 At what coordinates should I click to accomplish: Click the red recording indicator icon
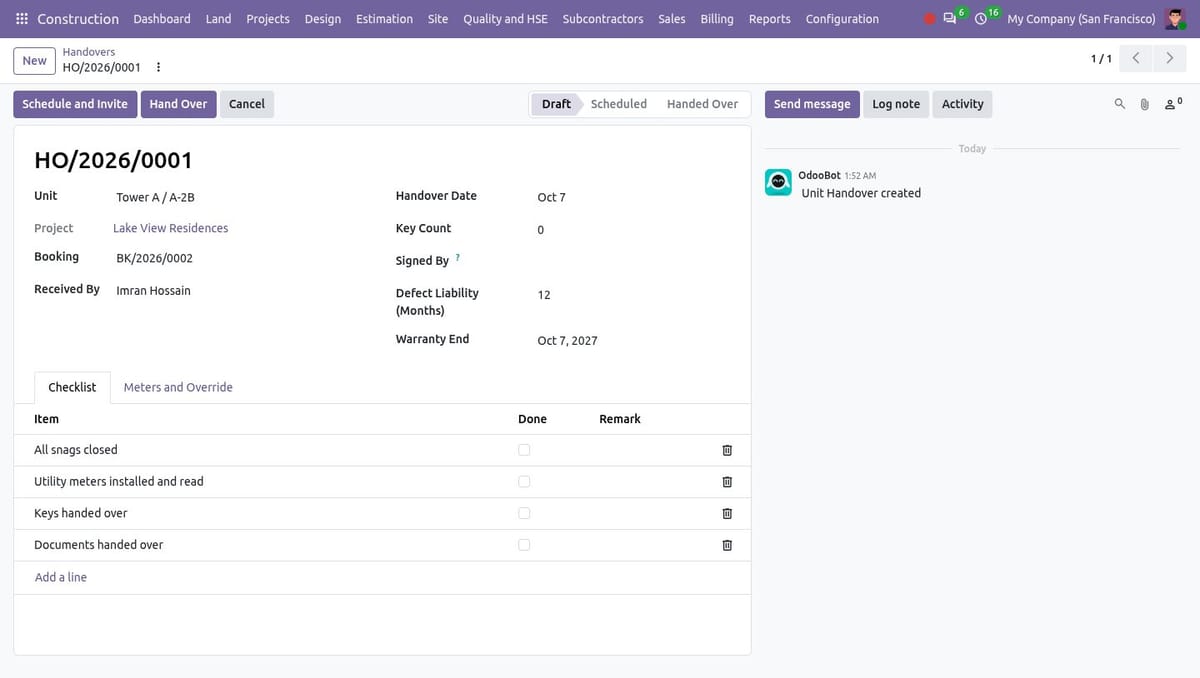point(930,19)
